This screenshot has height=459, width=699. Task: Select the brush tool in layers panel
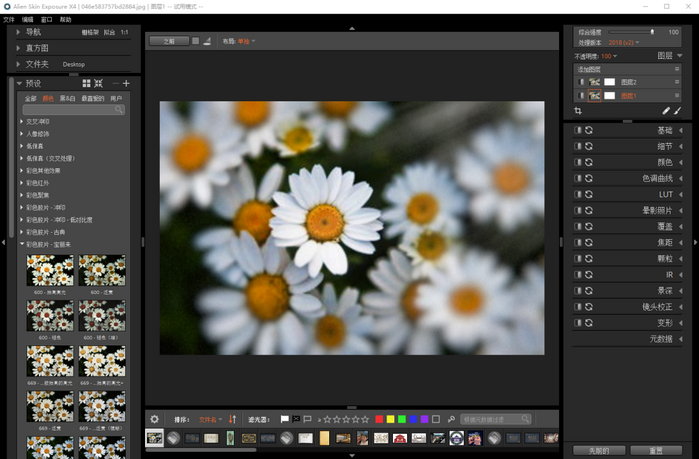pyautogui.click(x=677, y=111)
